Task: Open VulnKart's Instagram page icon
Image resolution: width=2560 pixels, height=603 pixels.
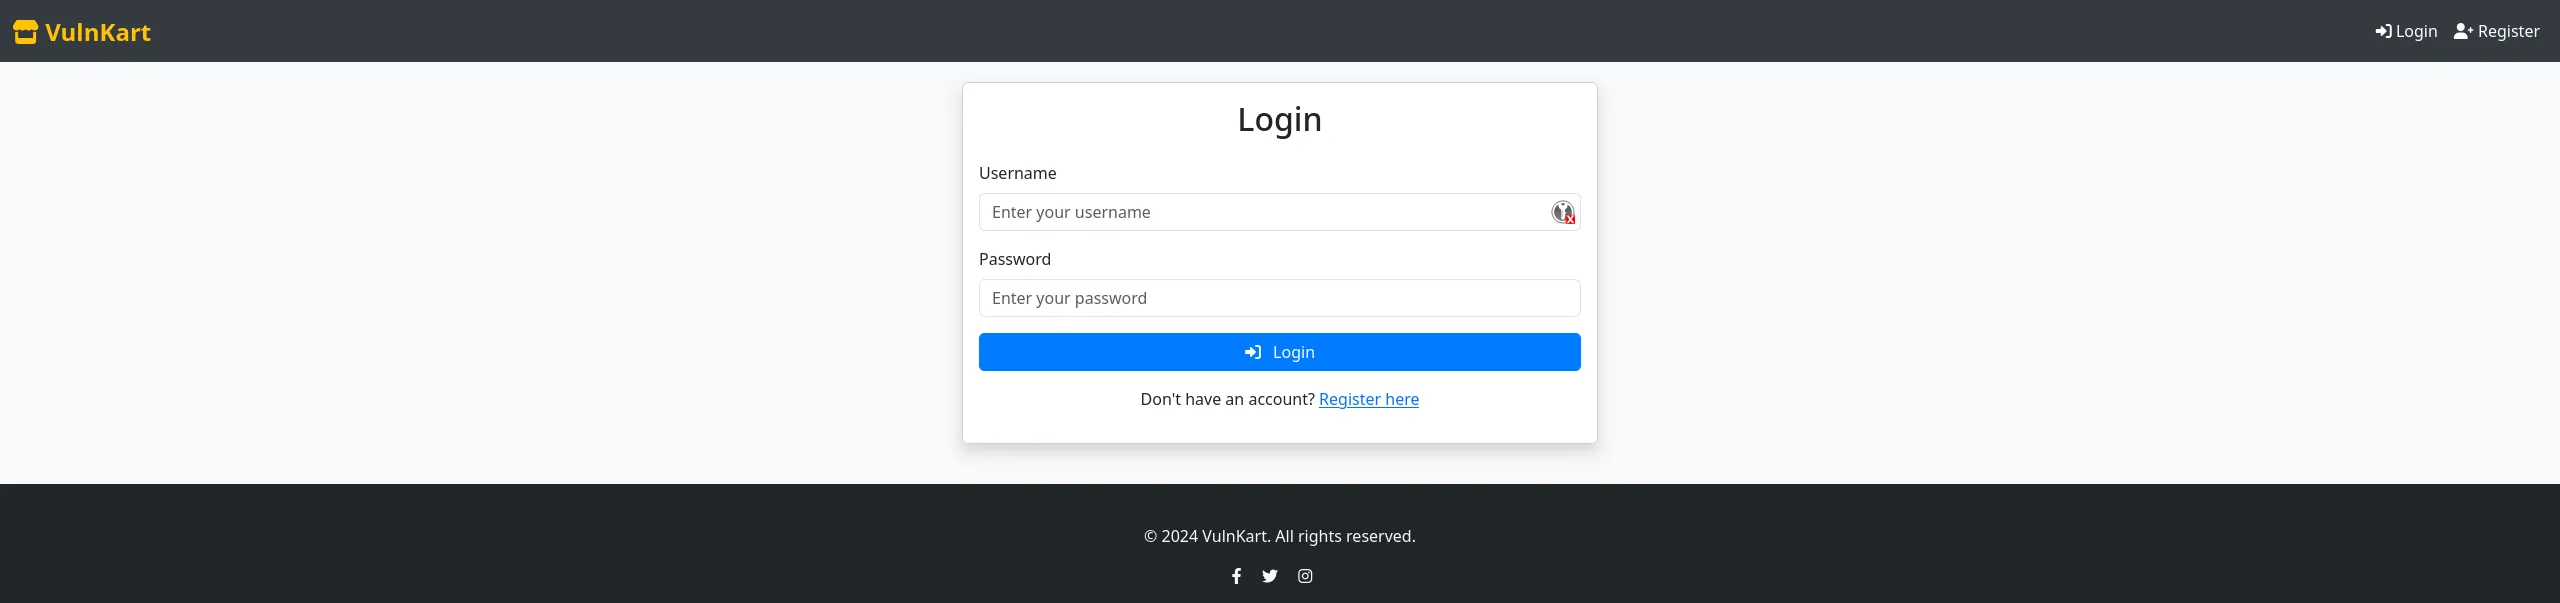Action: click(x=1304, y=576)
